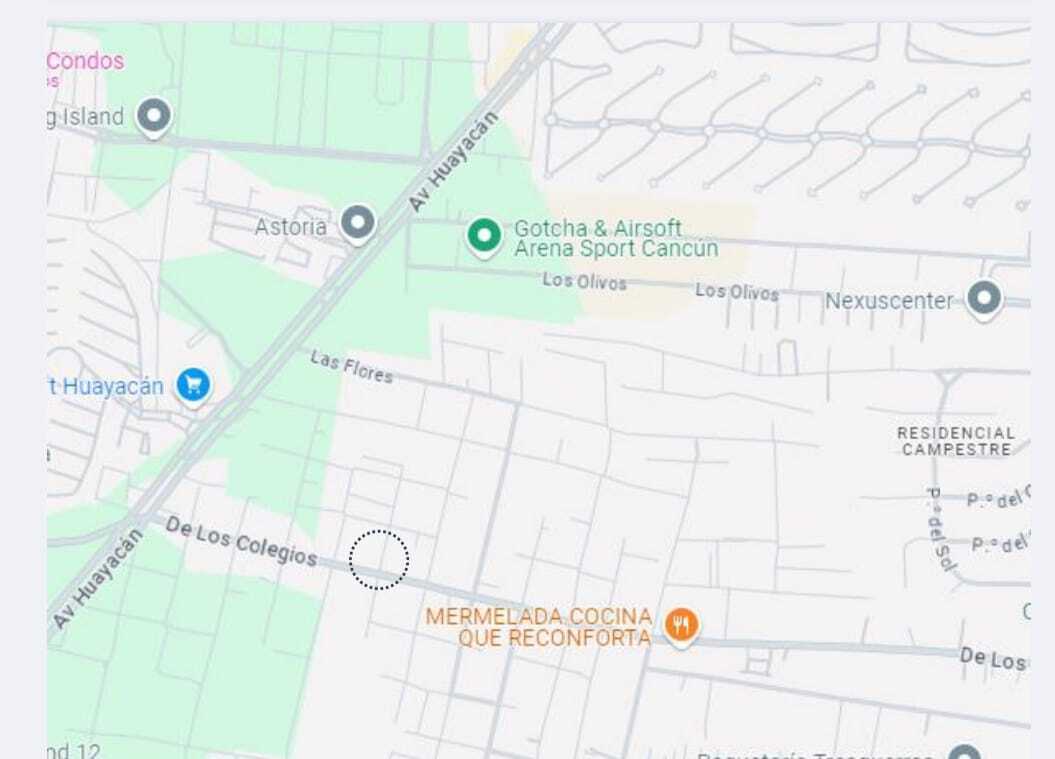
Task: Click the Astoria place label
Action: [291, 227]
